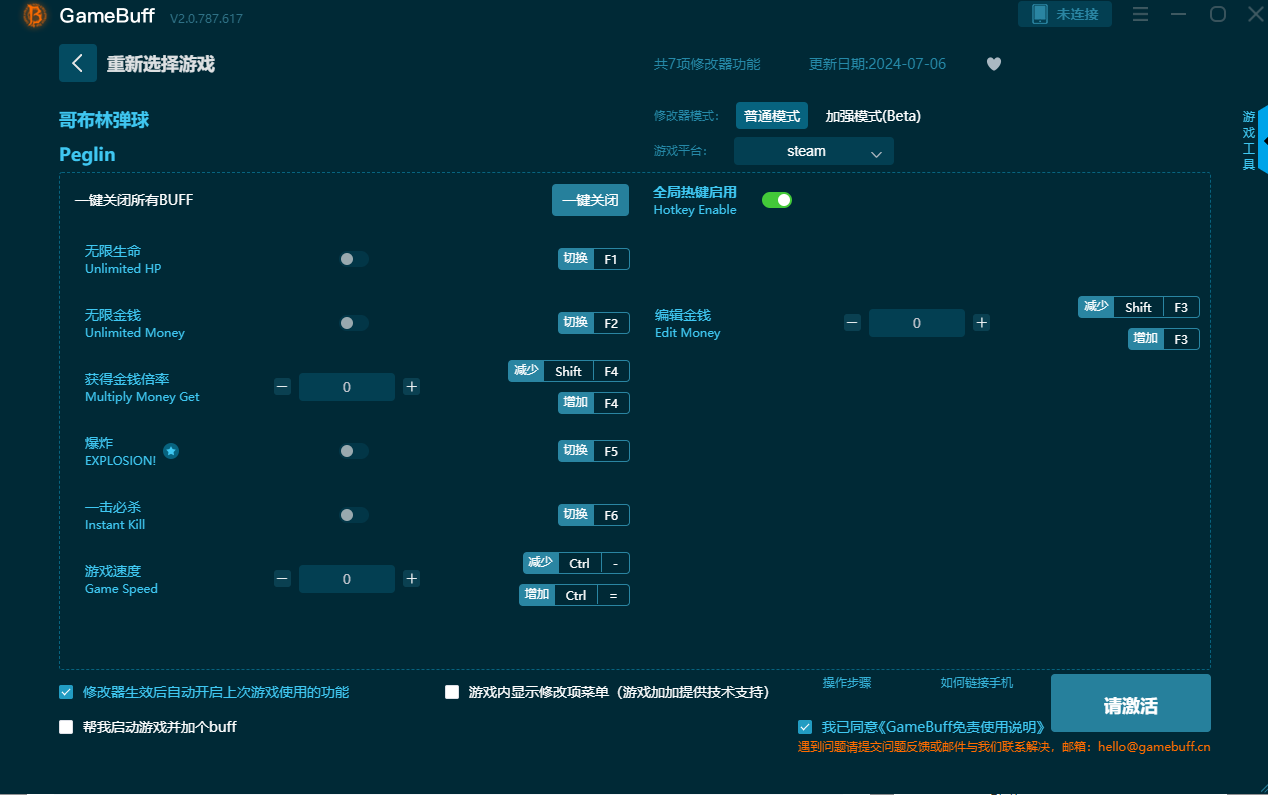1268x795 pixels.
Task: Open 操作步骤 operation steps link
Action: click(847, 682)
